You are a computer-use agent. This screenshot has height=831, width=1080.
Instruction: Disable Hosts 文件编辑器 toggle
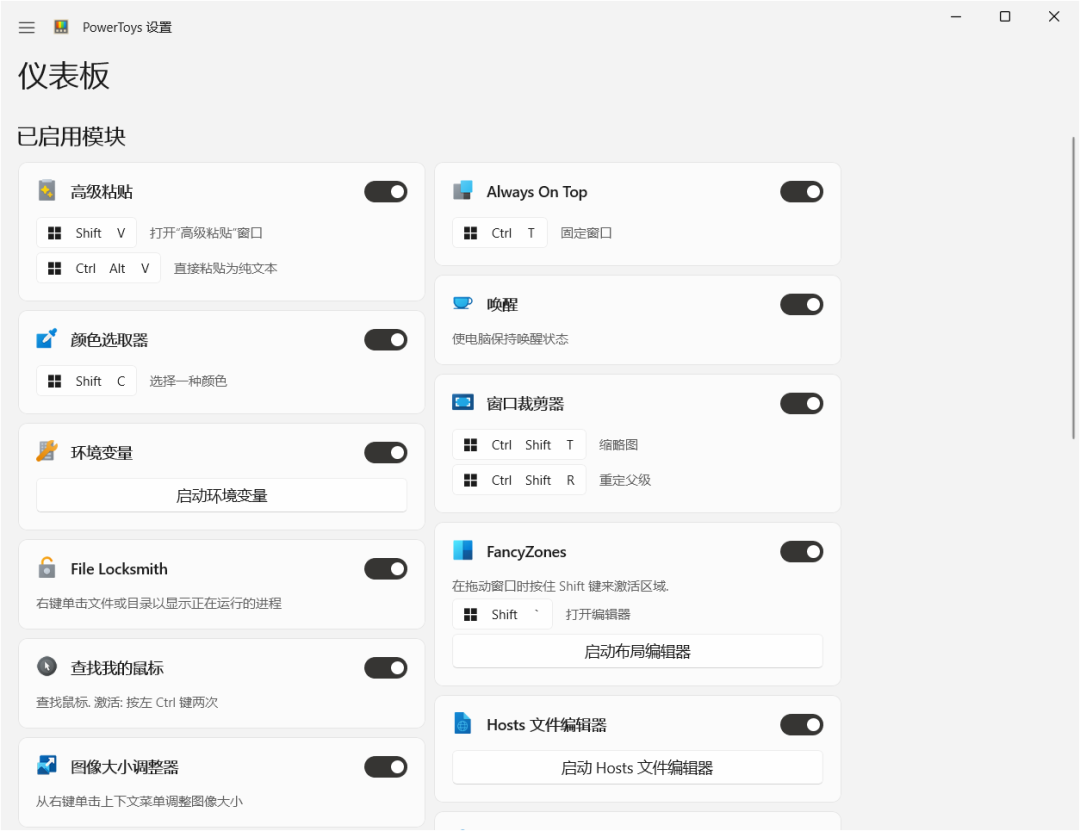click(802, 725)
